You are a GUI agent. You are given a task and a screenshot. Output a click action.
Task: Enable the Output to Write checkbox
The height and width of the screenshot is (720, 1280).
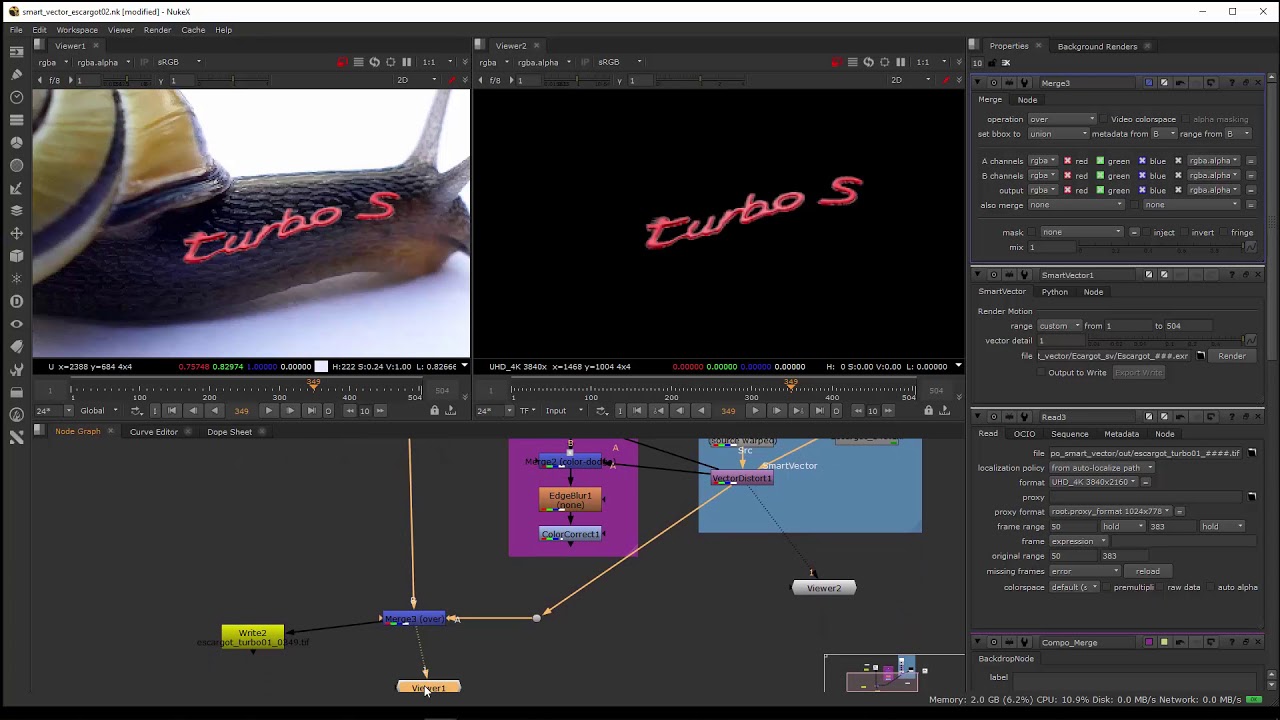[1040, 373]
